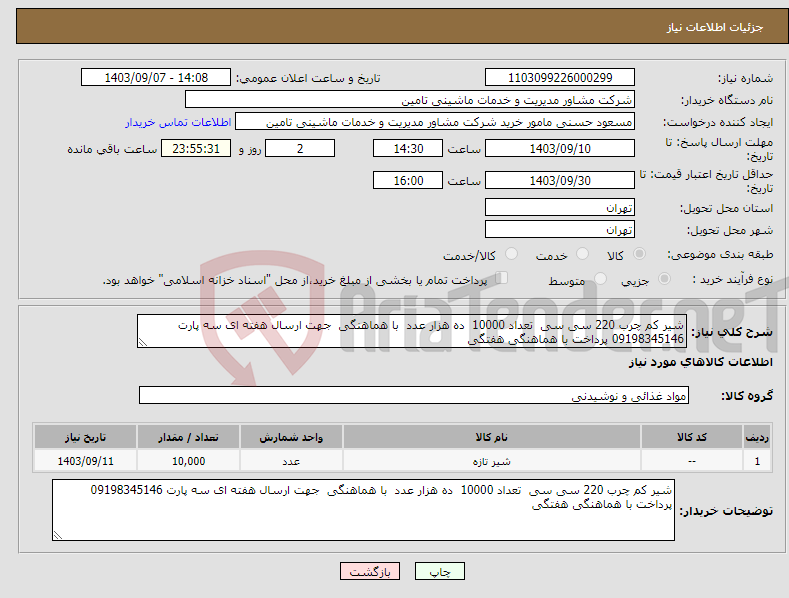This screenshot has width=789, height=598.
Task: Click the نام کالا column header
Action: coord(492,437)
